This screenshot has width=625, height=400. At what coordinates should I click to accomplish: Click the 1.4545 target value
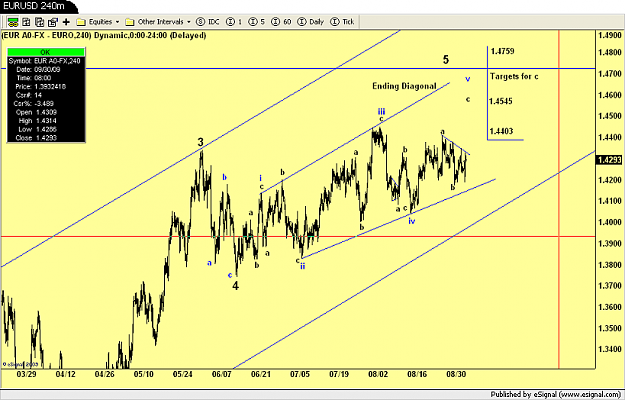[x=501, y=101]
